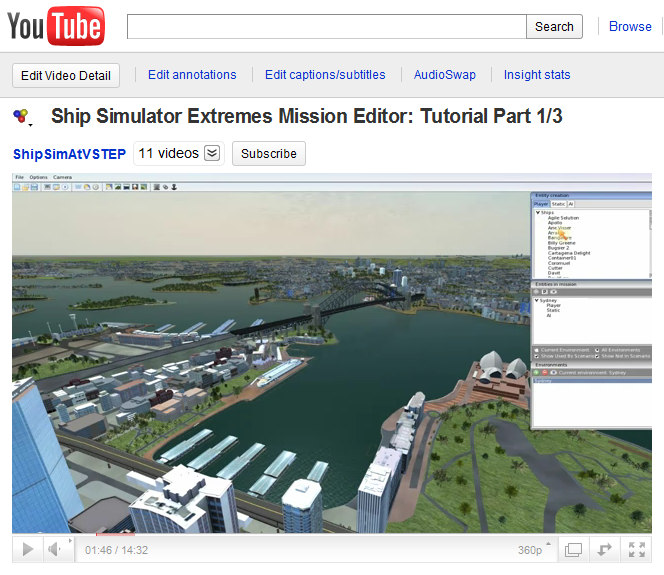The image size is (664, 575).
Task: Click the video progress bar
Action: pyautogui.click(x=332, y=534)
